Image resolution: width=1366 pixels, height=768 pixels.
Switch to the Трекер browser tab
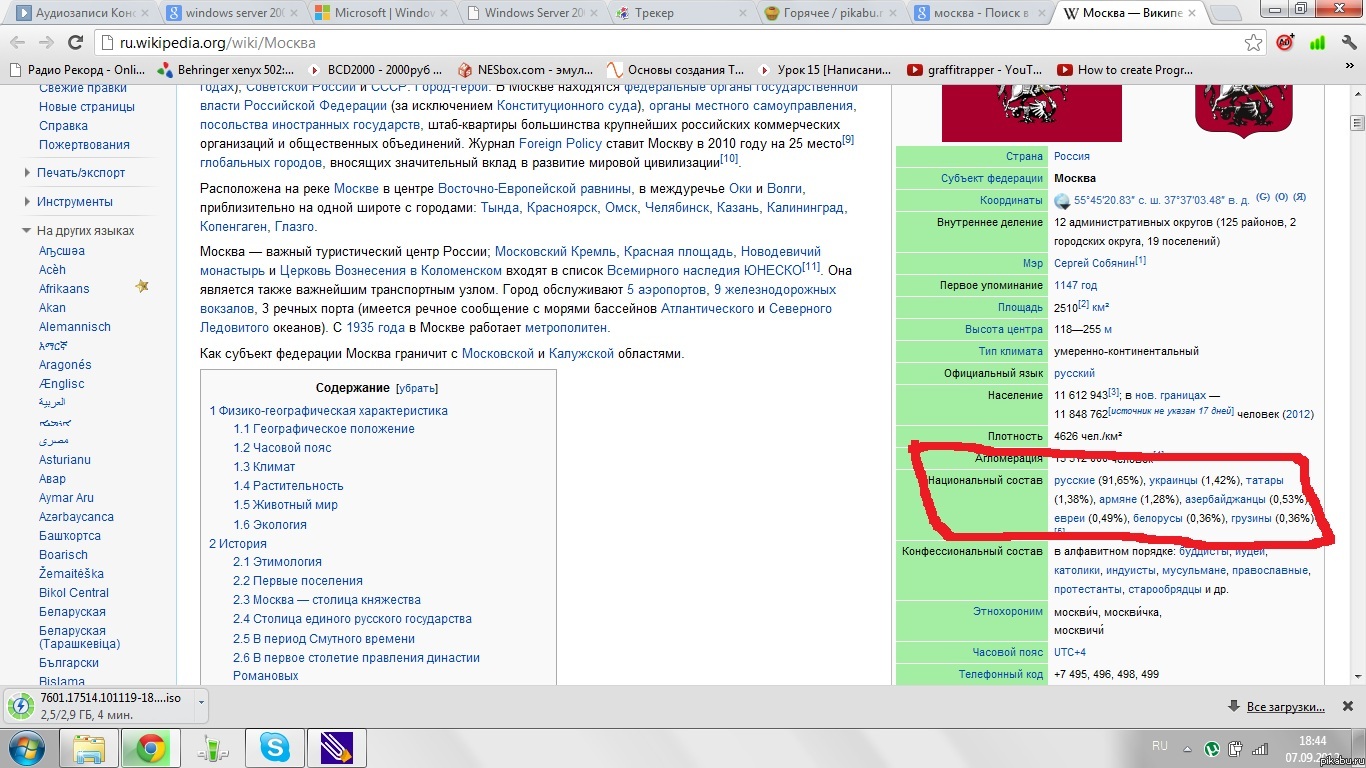(681, 13)
